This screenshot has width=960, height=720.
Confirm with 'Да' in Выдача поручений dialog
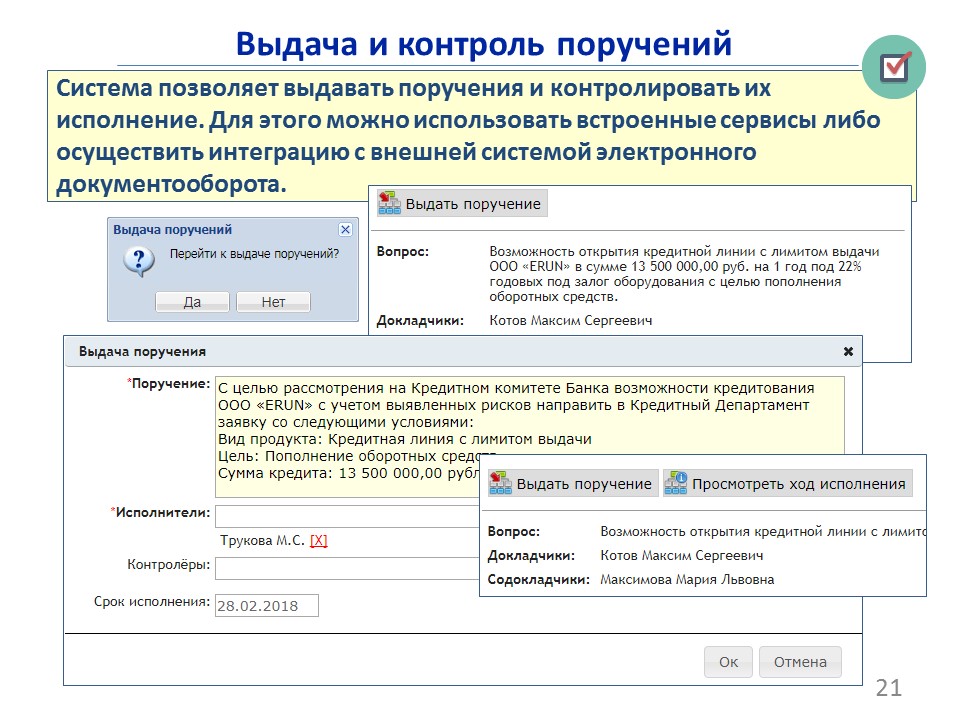coord(192,302)
